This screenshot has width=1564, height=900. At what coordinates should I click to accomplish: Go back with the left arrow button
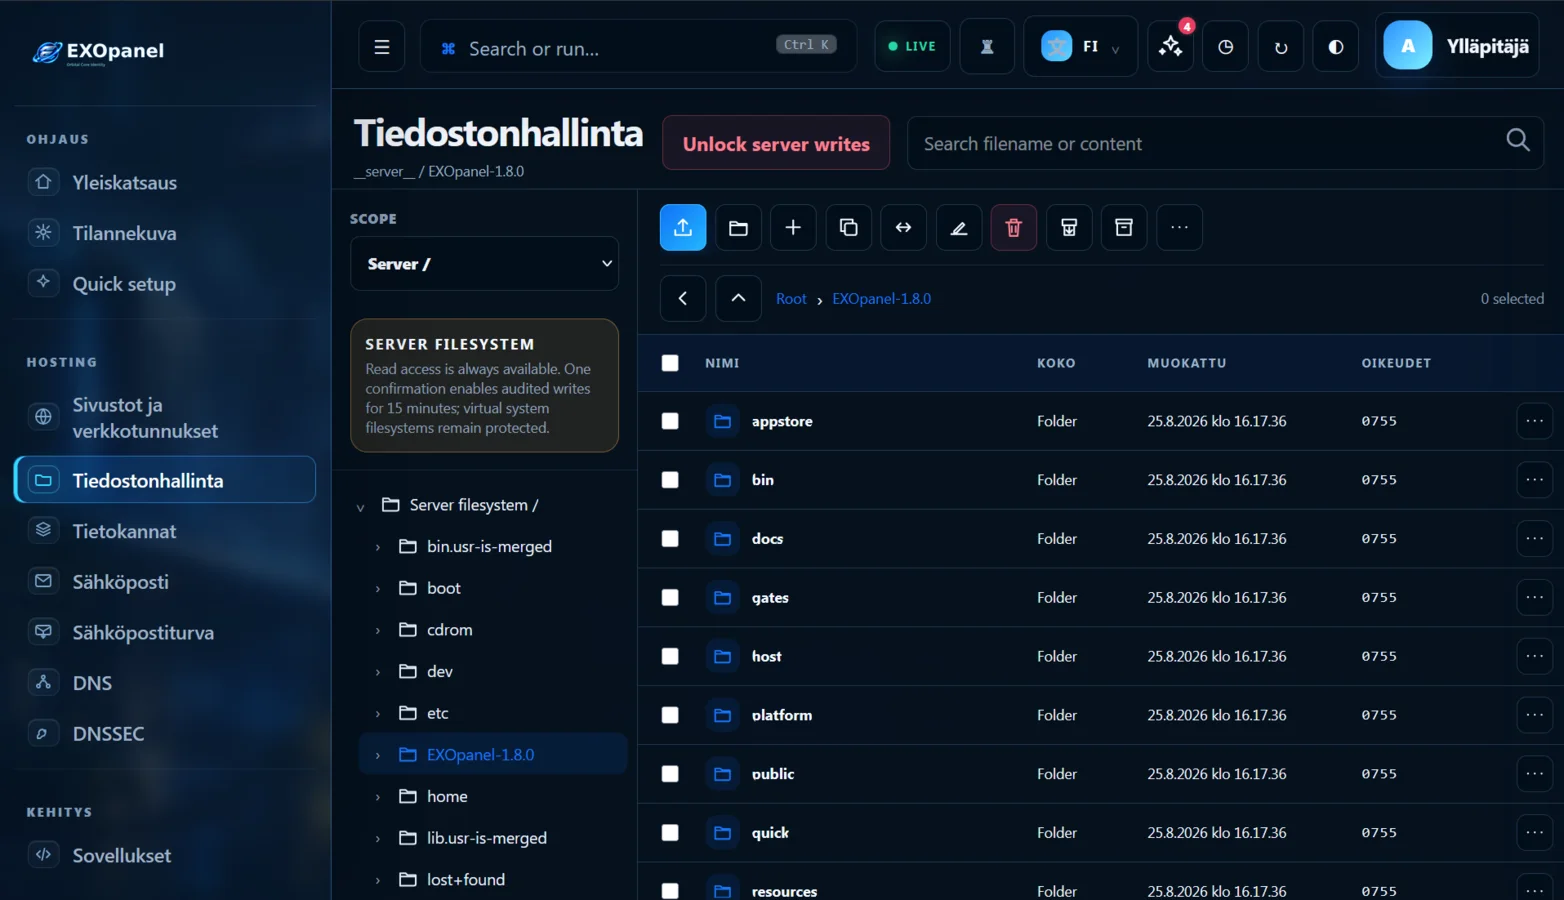tap(683, 298)
